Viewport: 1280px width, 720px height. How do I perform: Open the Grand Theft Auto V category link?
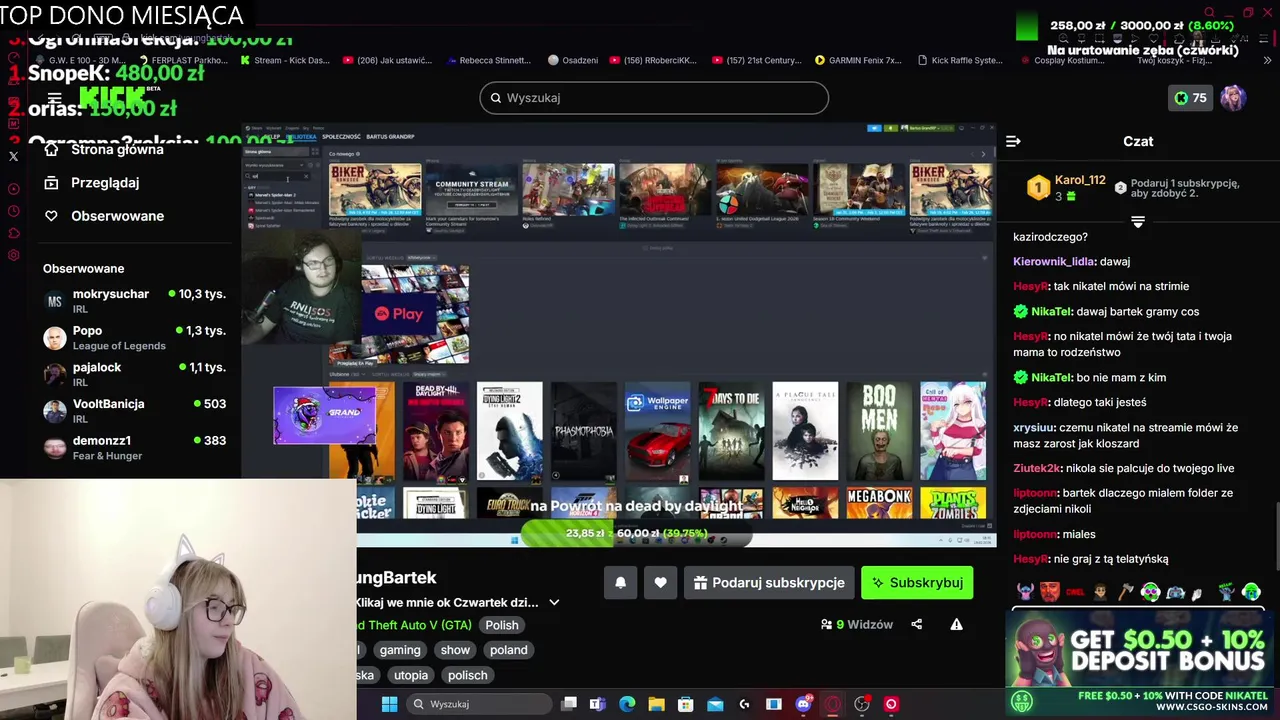[x=414, y=625]
